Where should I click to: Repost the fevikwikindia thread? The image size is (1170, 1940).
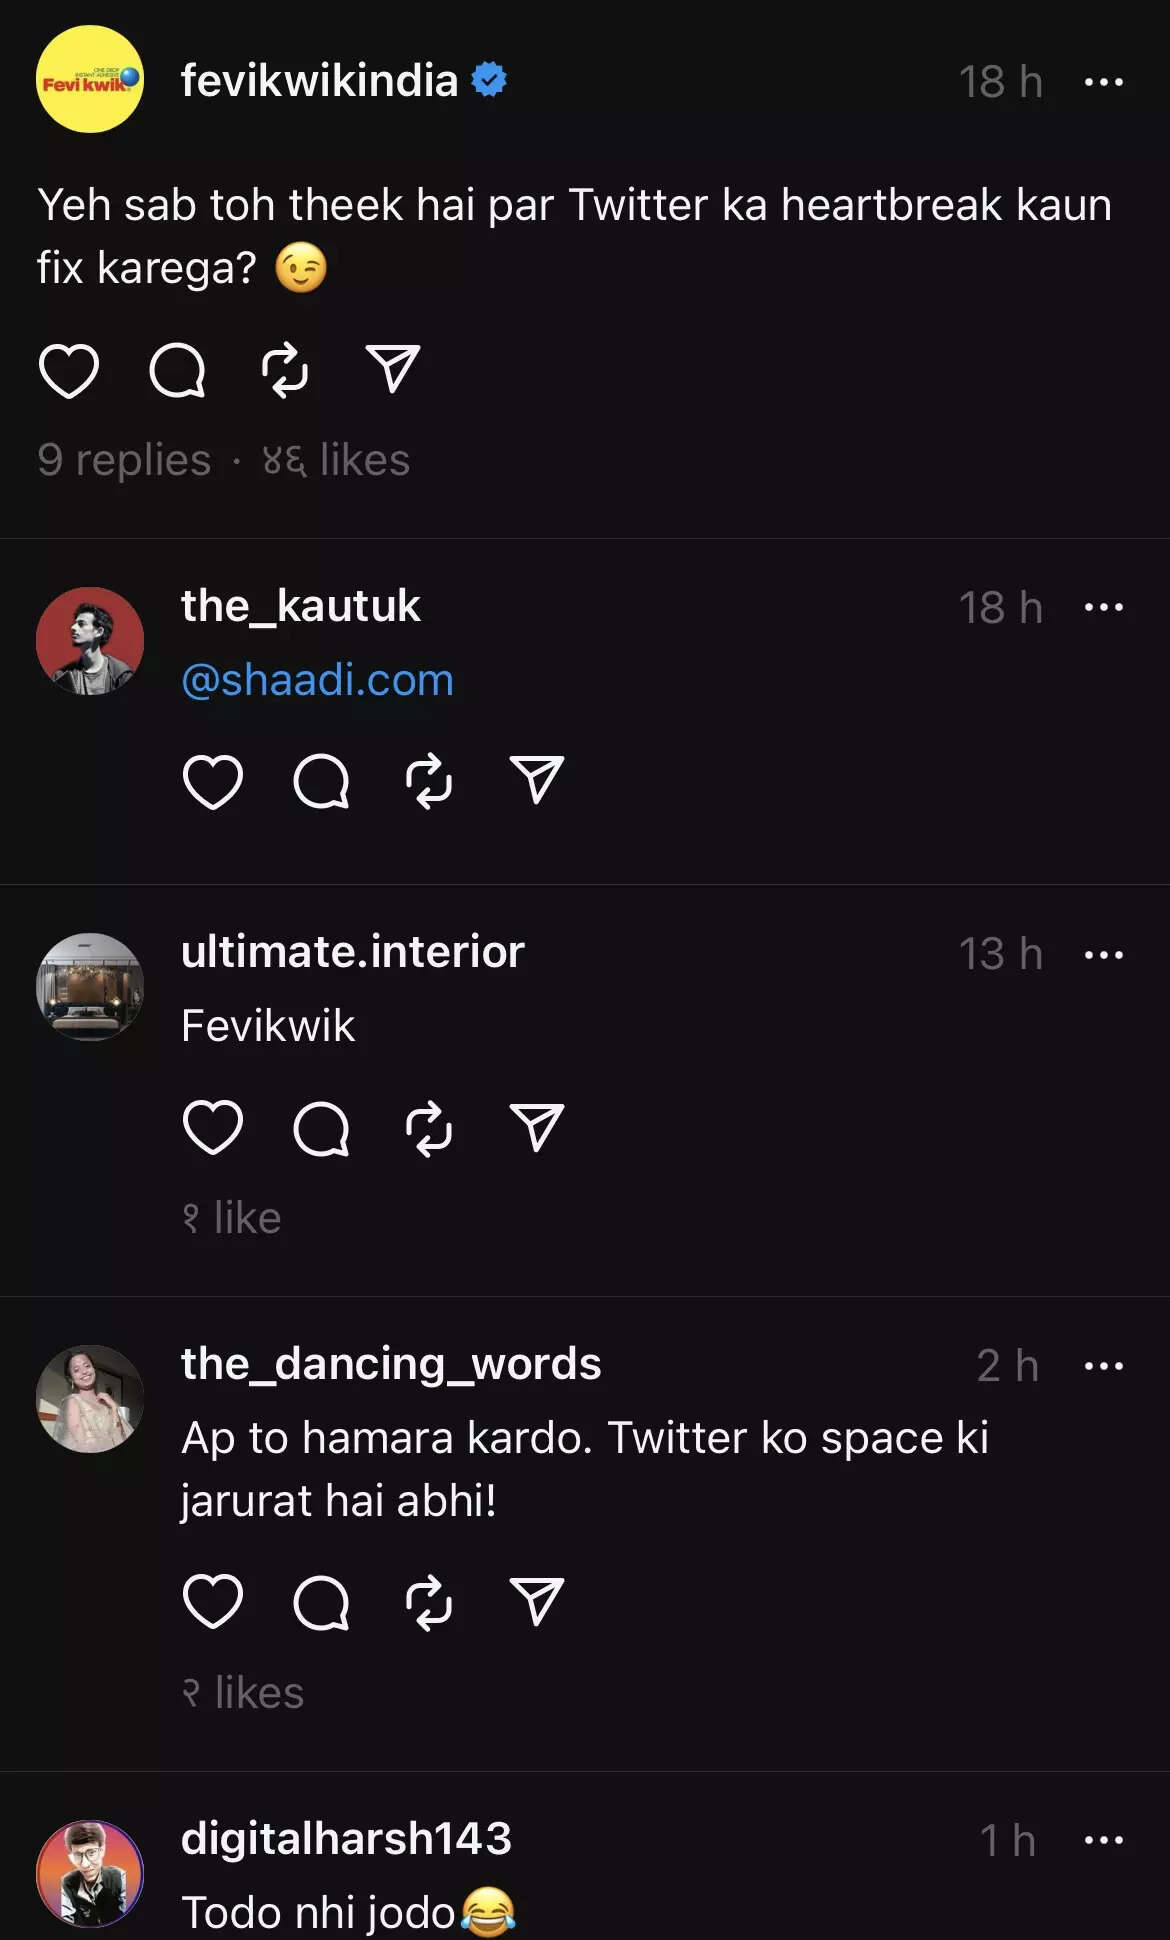[285, 370]
